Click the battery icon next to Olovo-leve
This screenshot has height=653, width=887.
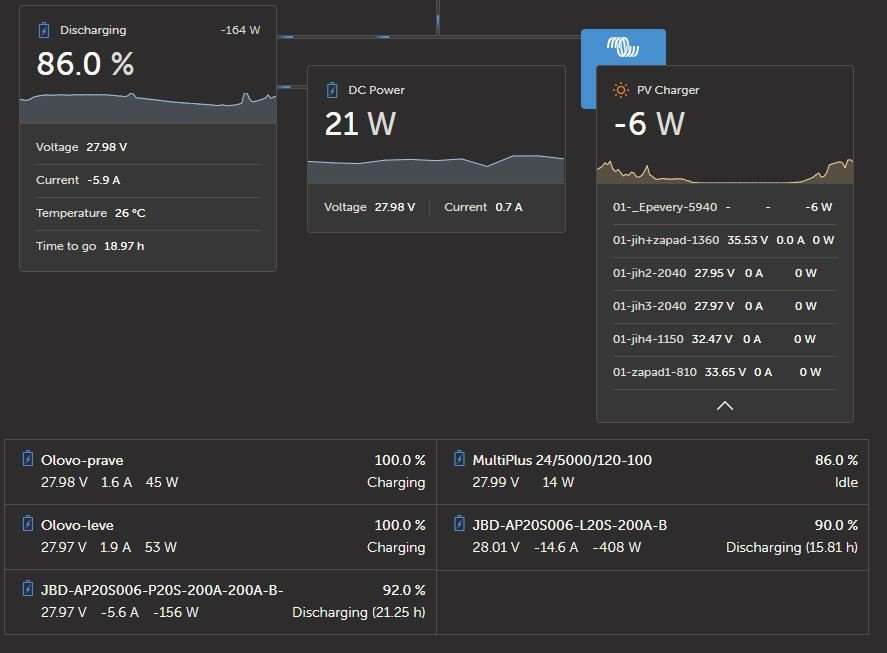click(27, 523)
